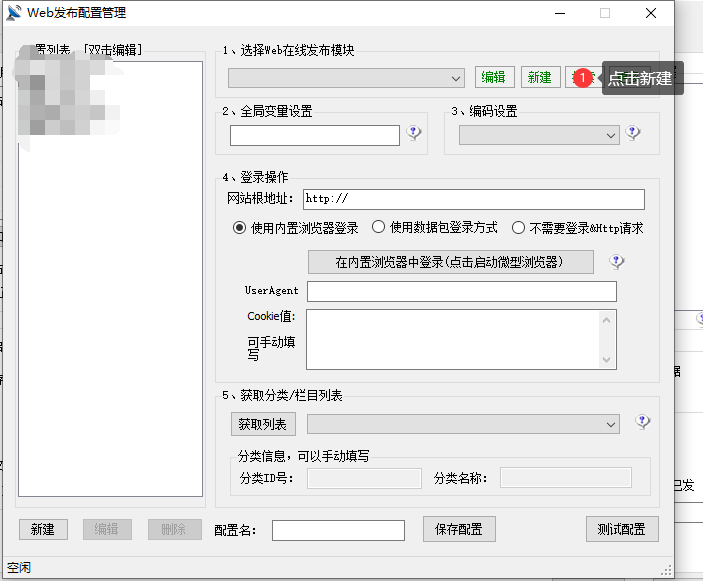The width and height of the screenshot is (703, 581).
Task: Open help icon beside encoding settings
Action: coord(633,133)
